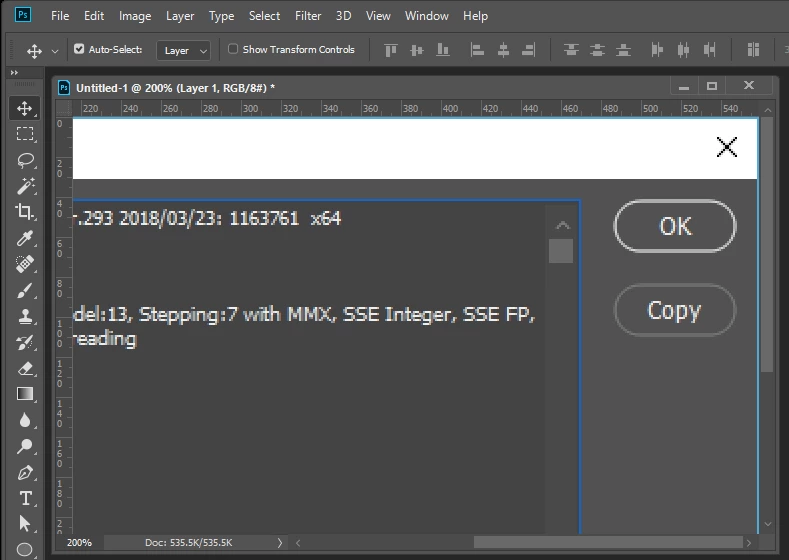Open the Type menu
This screenshot has width=789, height=560.
[221, 16]
